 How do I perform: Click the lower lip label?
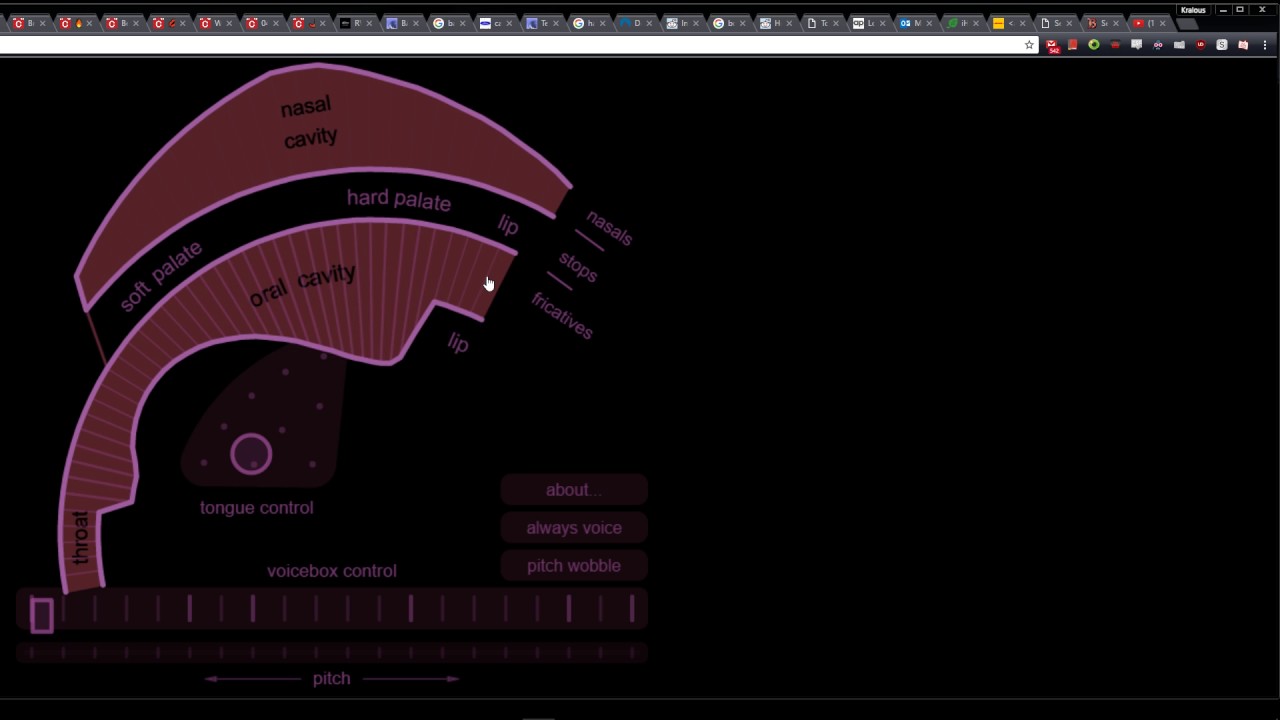click(458, 343)
